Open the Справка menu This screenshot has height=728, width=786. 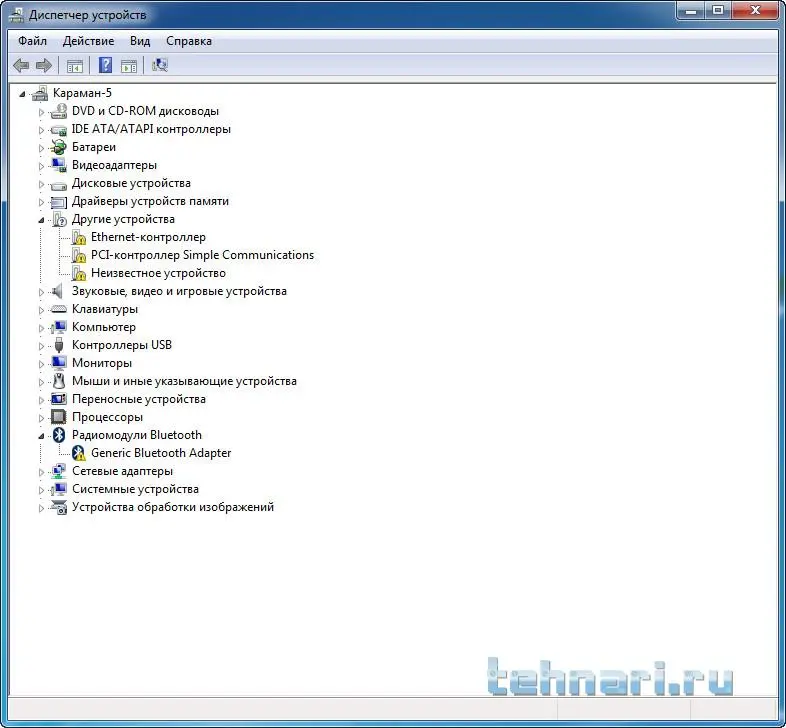[x=189, y=41]
